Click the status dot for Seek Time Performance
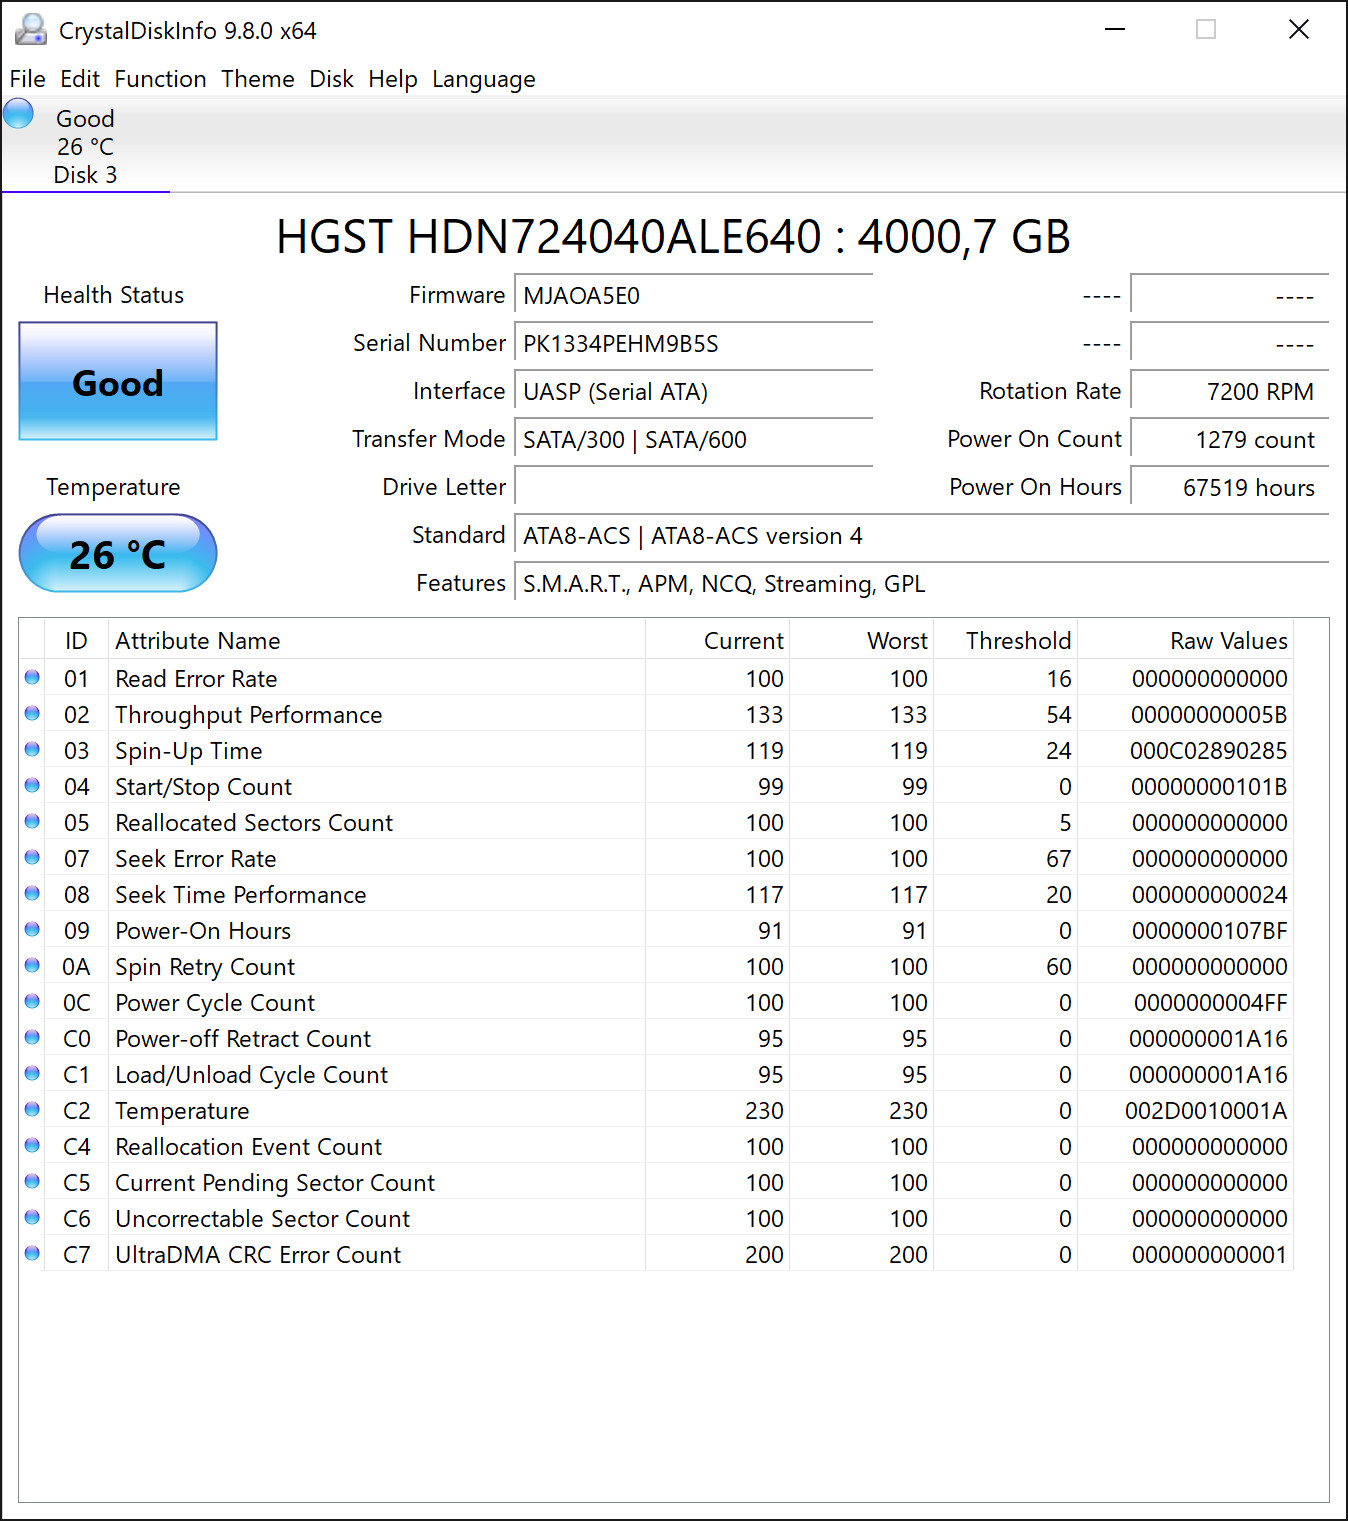 tap(32, 894)
